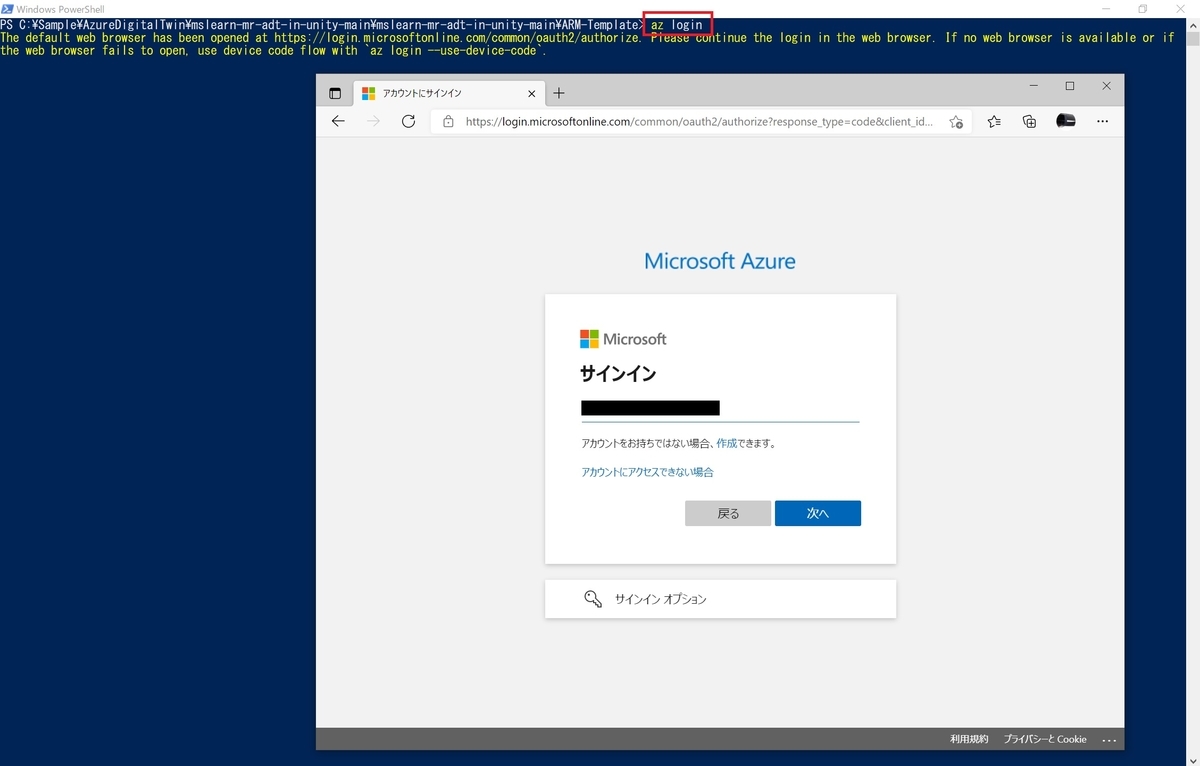Image resolution: width=1200 pixels, height=766 pixels.
Task: Reload the sign-in page
Action: 408,121
